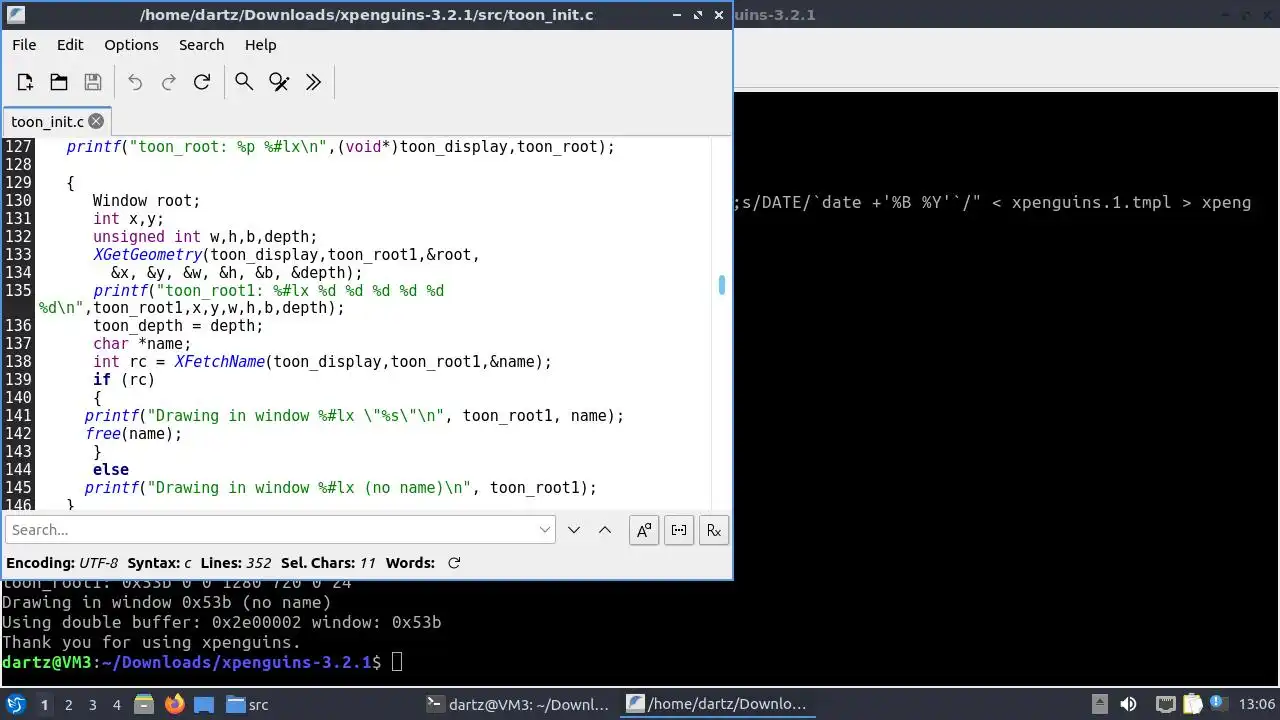Click the Jump to double-chevron icon
The width and height of the screenshot is (1280, 720).
pyautogui.click(x=313, y=82)
